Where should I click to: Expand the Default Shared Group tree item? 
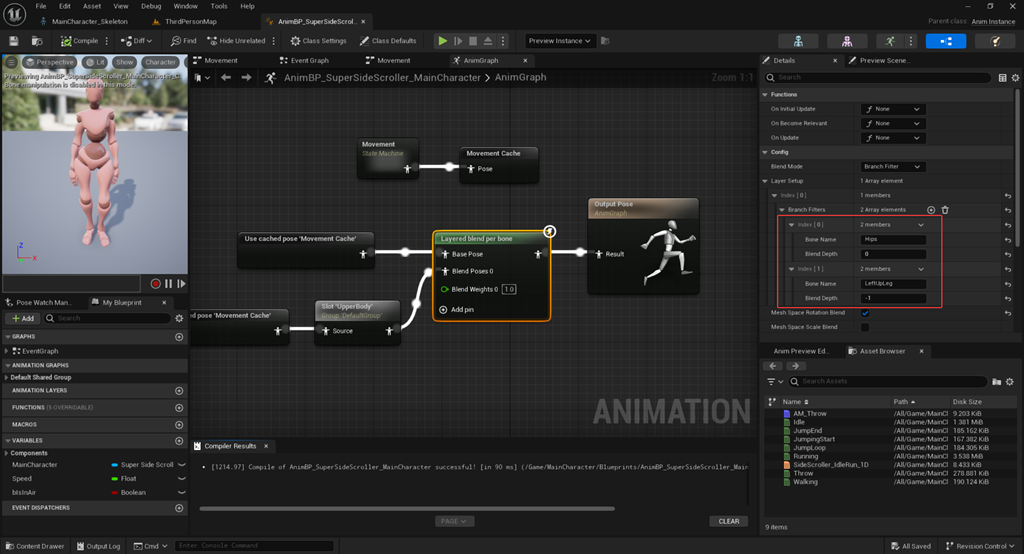(x=7, y=377)
